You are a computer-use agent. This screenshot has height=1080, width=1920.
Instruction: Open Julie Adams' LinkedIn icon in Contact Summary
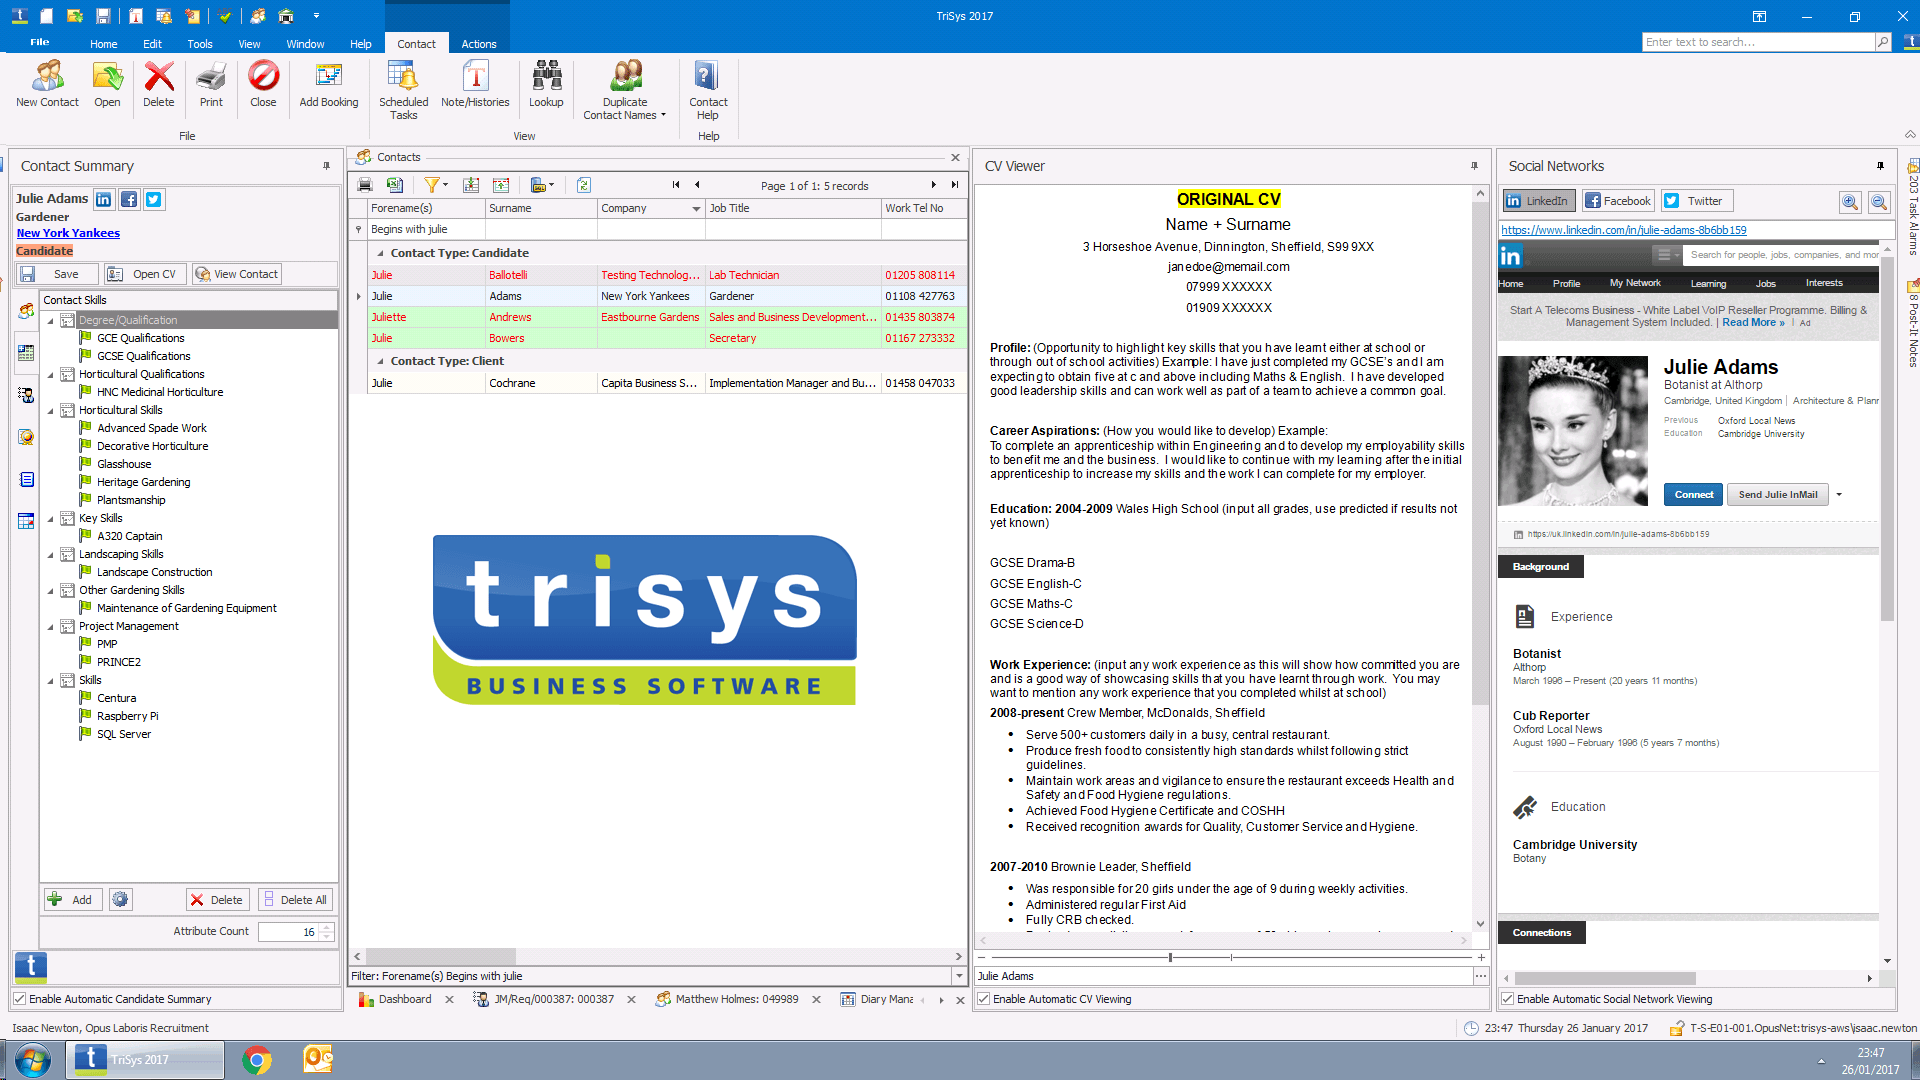103,199
